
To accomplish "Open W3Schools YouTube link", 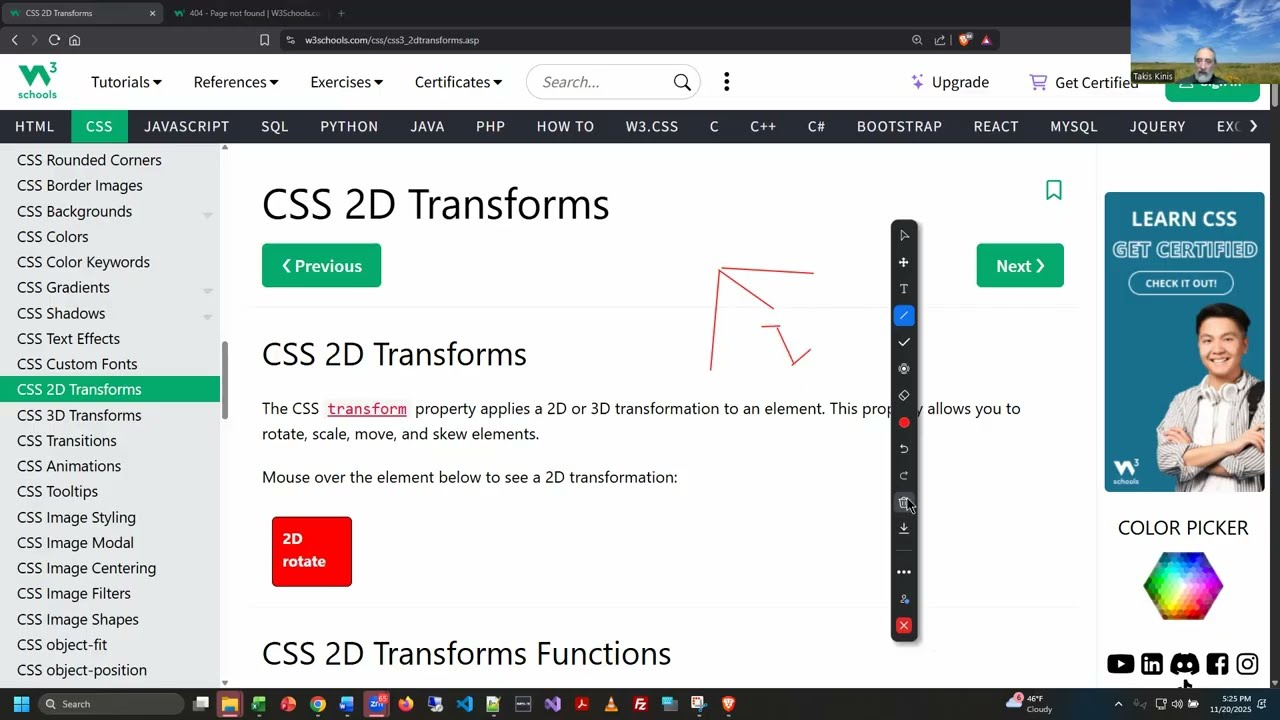I will click(1120, 664).
